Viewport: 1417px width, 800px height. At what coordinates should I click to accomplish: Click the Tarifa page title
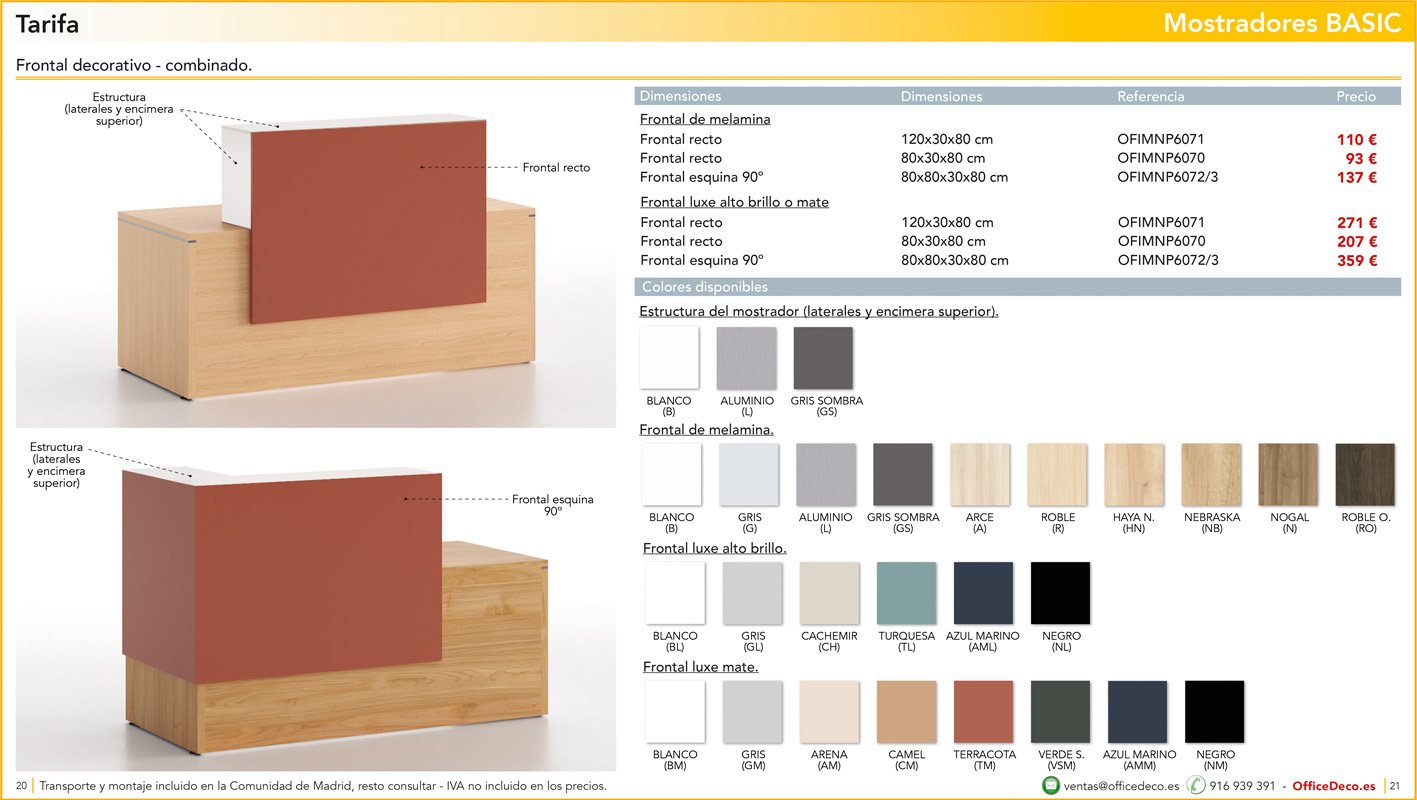[x=47, y=24]
